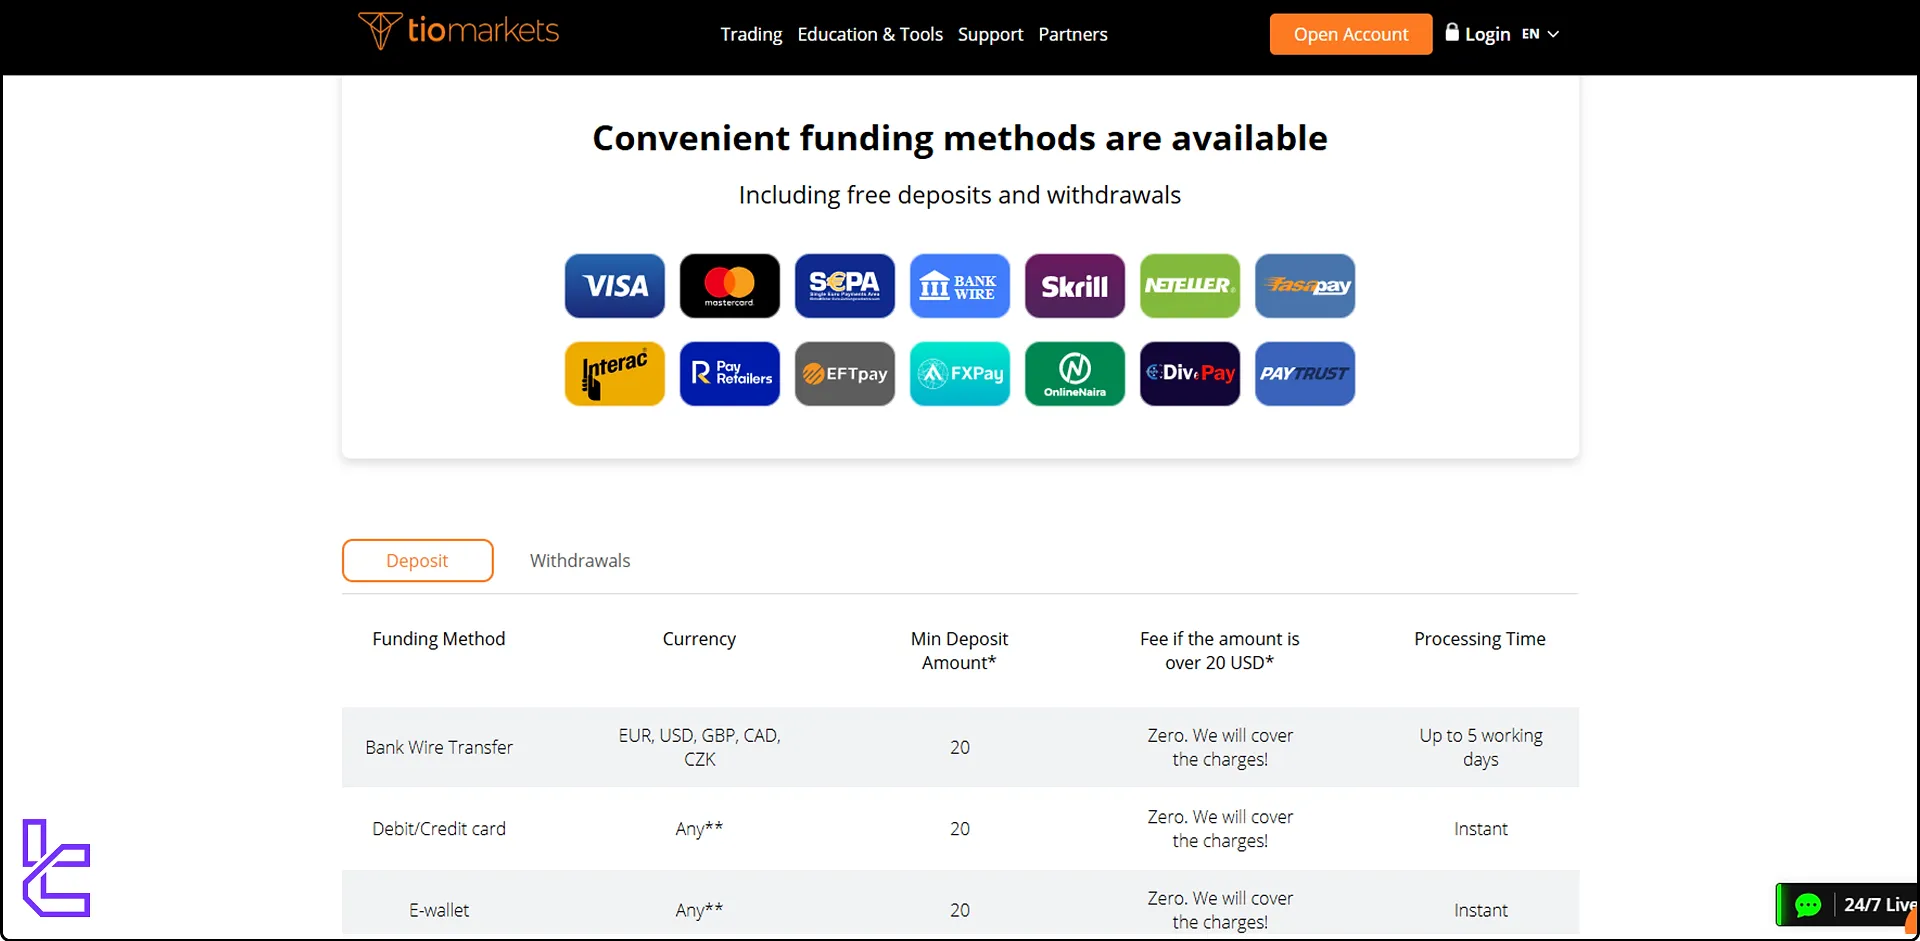This screenshot has width=1920, height=941.
Task: Pick the Neteller payment icon
Action: coord(1190,286)
